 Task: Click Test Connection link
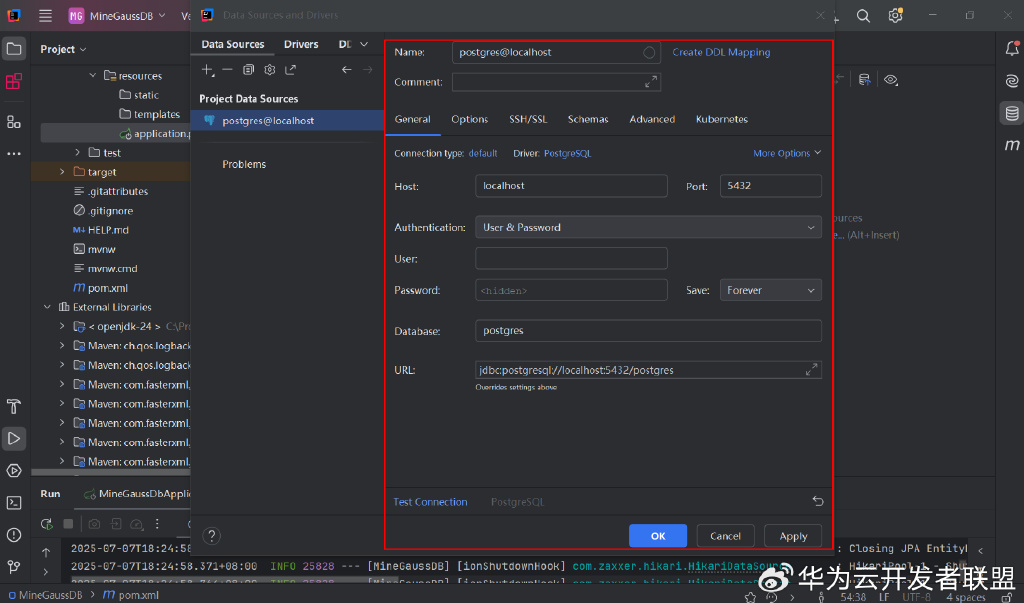[430, 502]
